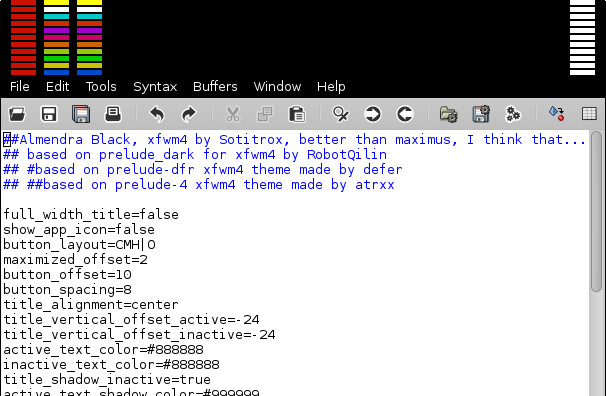
Task: Place cursor on 'title_alignment=center' line
Action: (x=91, y=305)
